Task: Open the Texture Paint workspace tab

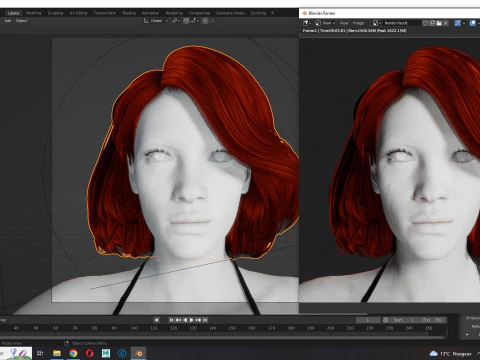Action: click(105, 13)
